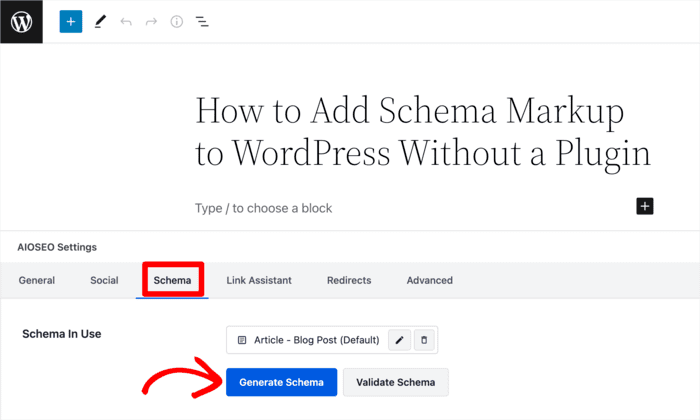Screen dimensions: 700x420
Task: Select the Schema tab
Action: pos(172,280)
